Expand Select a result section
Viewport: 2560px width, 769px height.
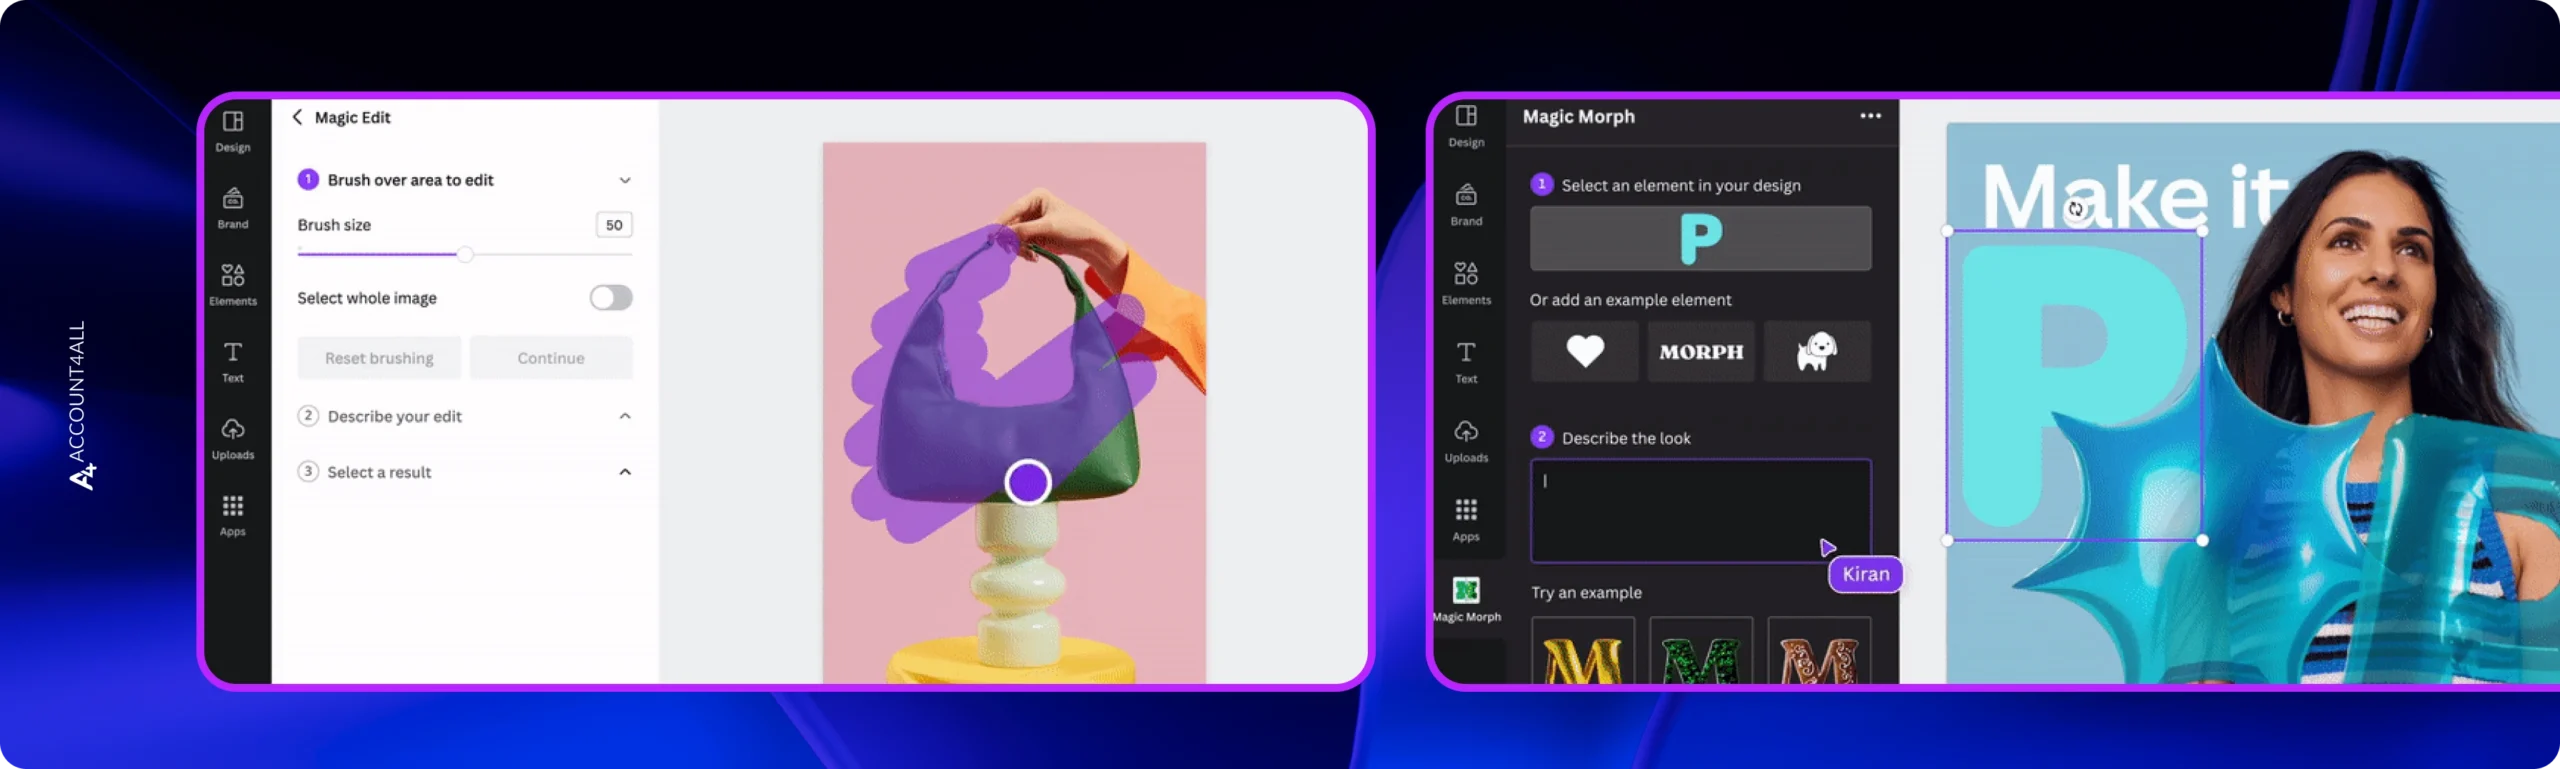tap(625, 472)
